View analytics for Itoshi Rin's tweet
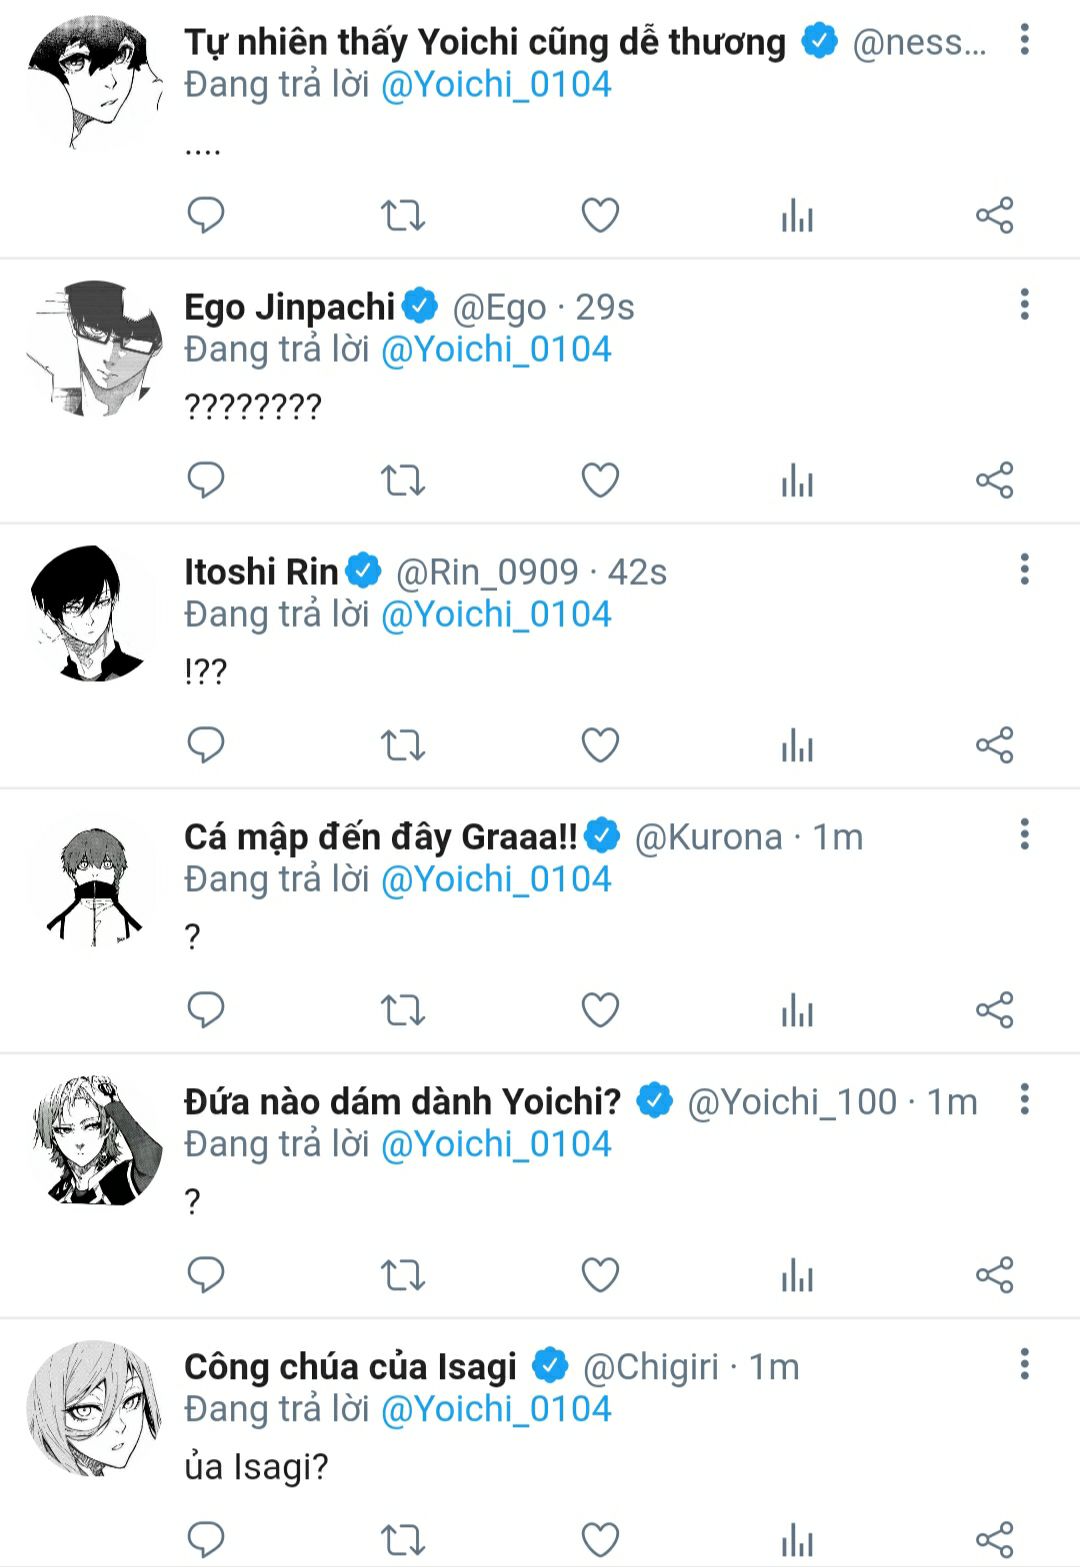The height and width of the screenshot is (1567, 1080). pyautogui.click(x=797, y=745)
